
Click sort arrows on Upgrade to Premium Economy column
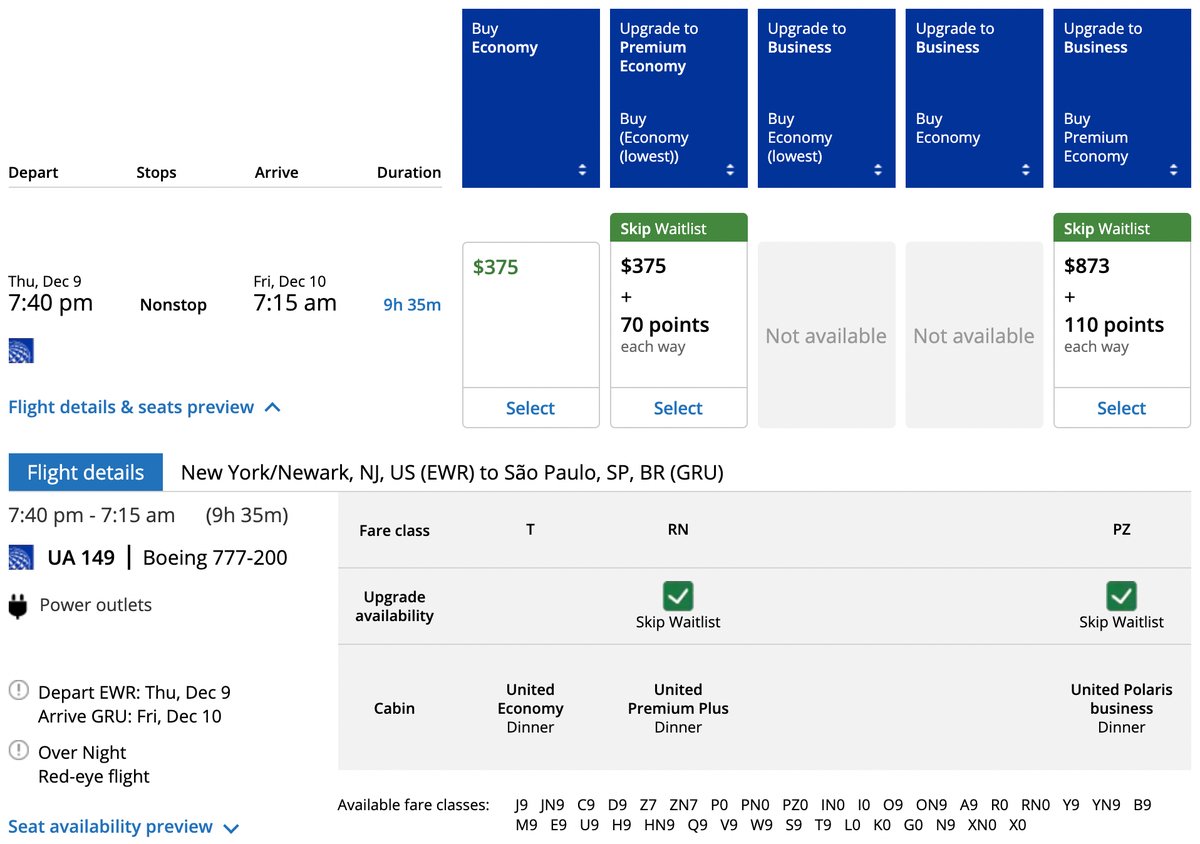click(730, 170)
